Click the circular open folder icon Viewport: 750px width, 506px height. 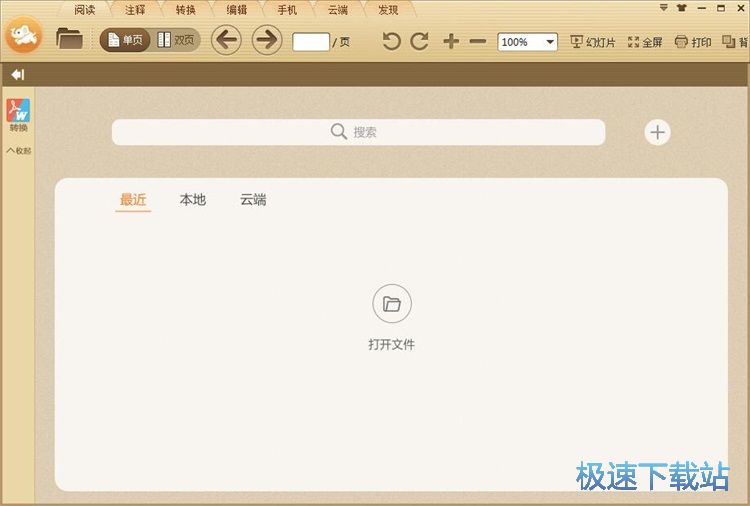tap(392, 304)
